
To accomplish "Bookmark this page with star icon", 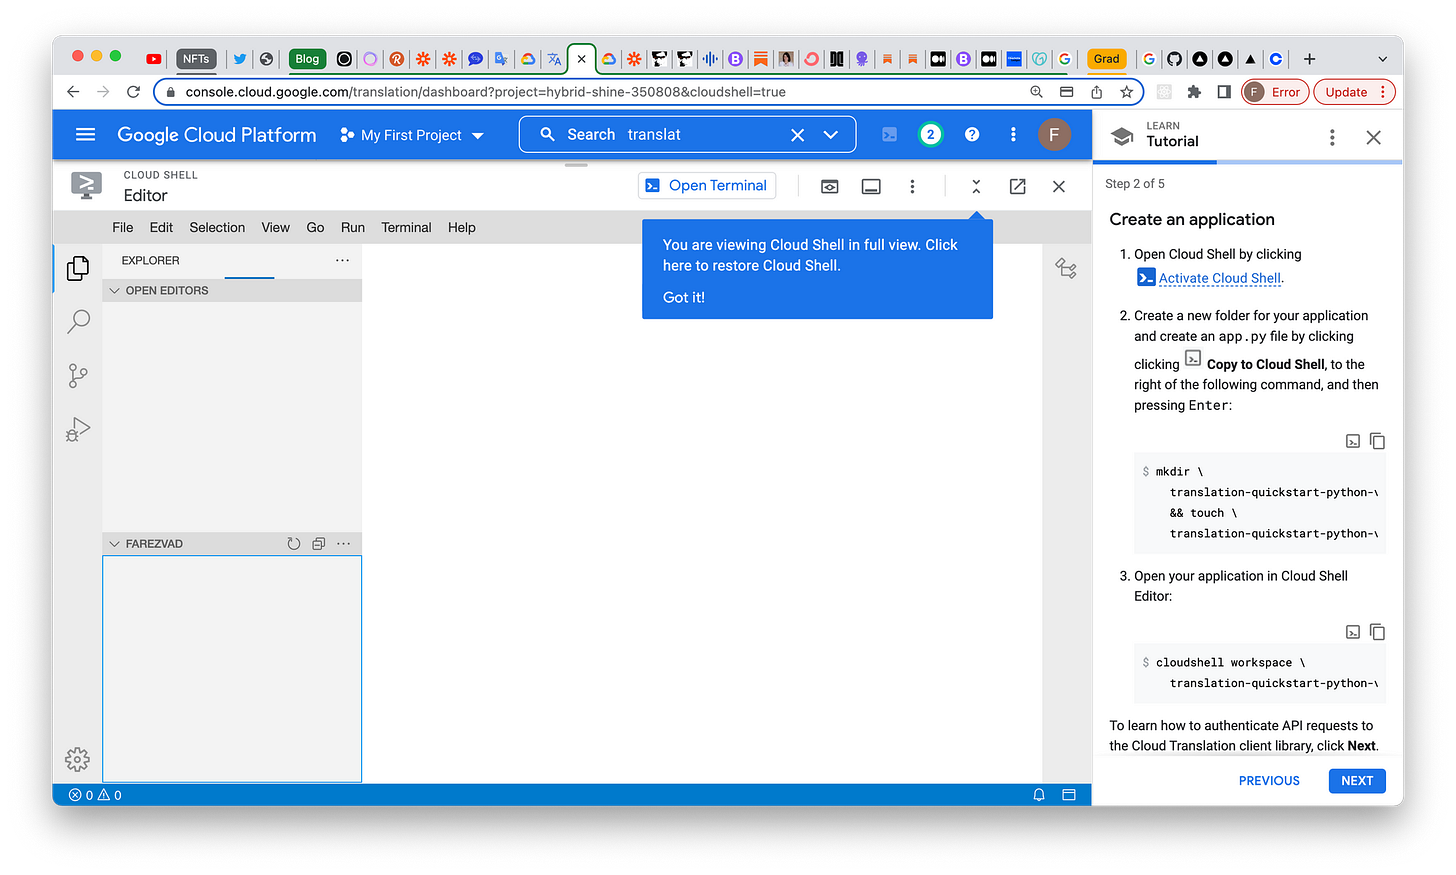I will click(x=1127, y=92).
